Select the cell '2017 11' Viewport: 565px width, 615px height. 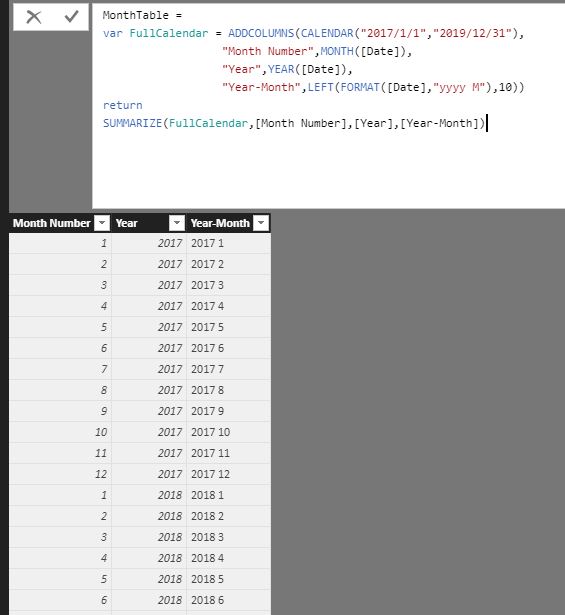point(228,453)
